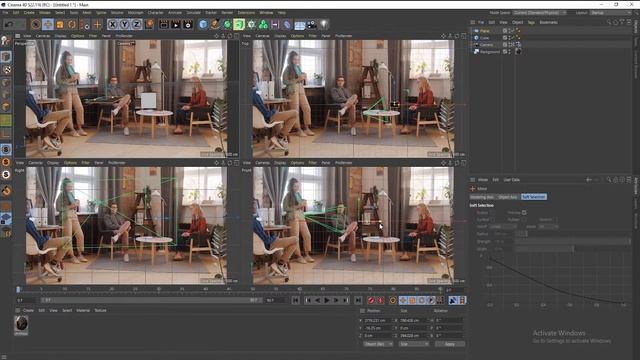Click the highlighted green generator icon
Image resolution: width=640 pixels, height=360 pixels.
(239, 24)
